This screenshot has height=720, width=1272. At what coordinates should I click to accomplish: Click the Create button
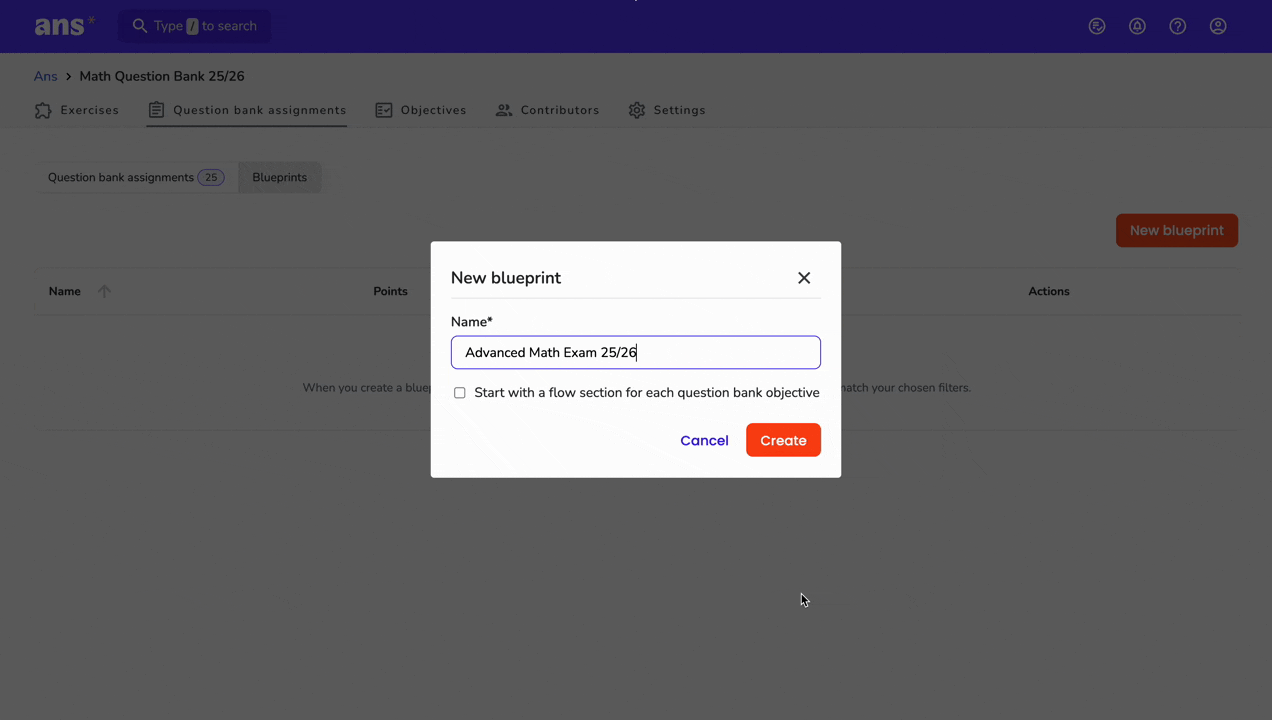coord(783,440)
